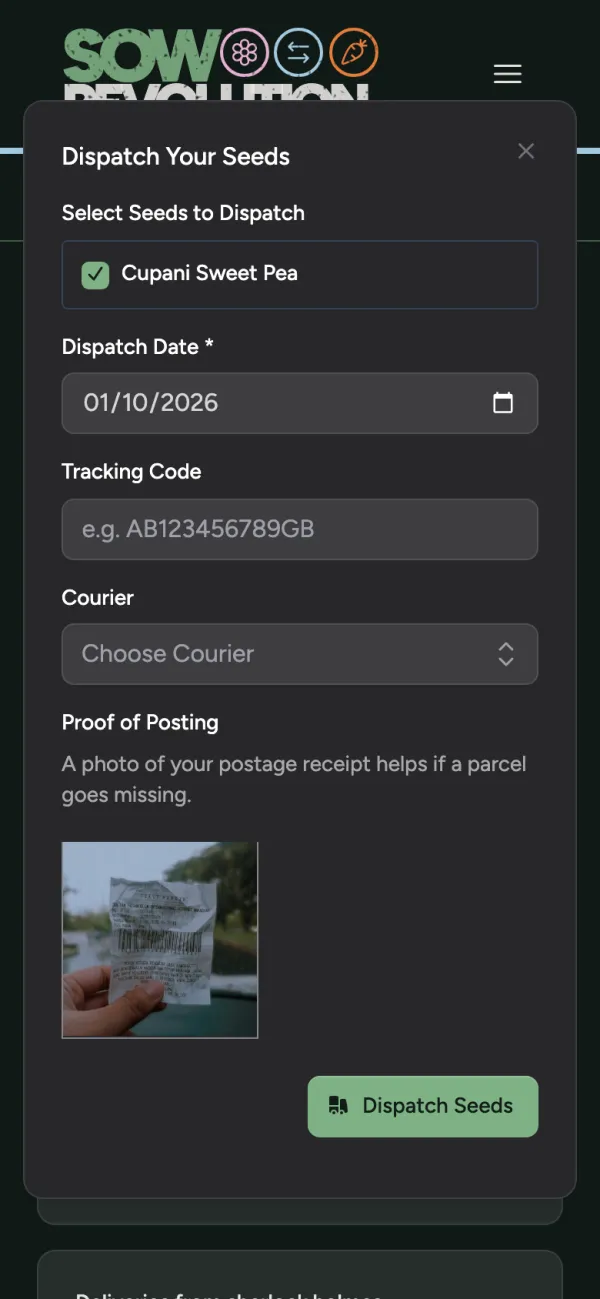Image resolution: width=600 pixels, height=1299 pixels.
Task: Click the Courier dropdown up-down arrows
Action: coord(506,654)
